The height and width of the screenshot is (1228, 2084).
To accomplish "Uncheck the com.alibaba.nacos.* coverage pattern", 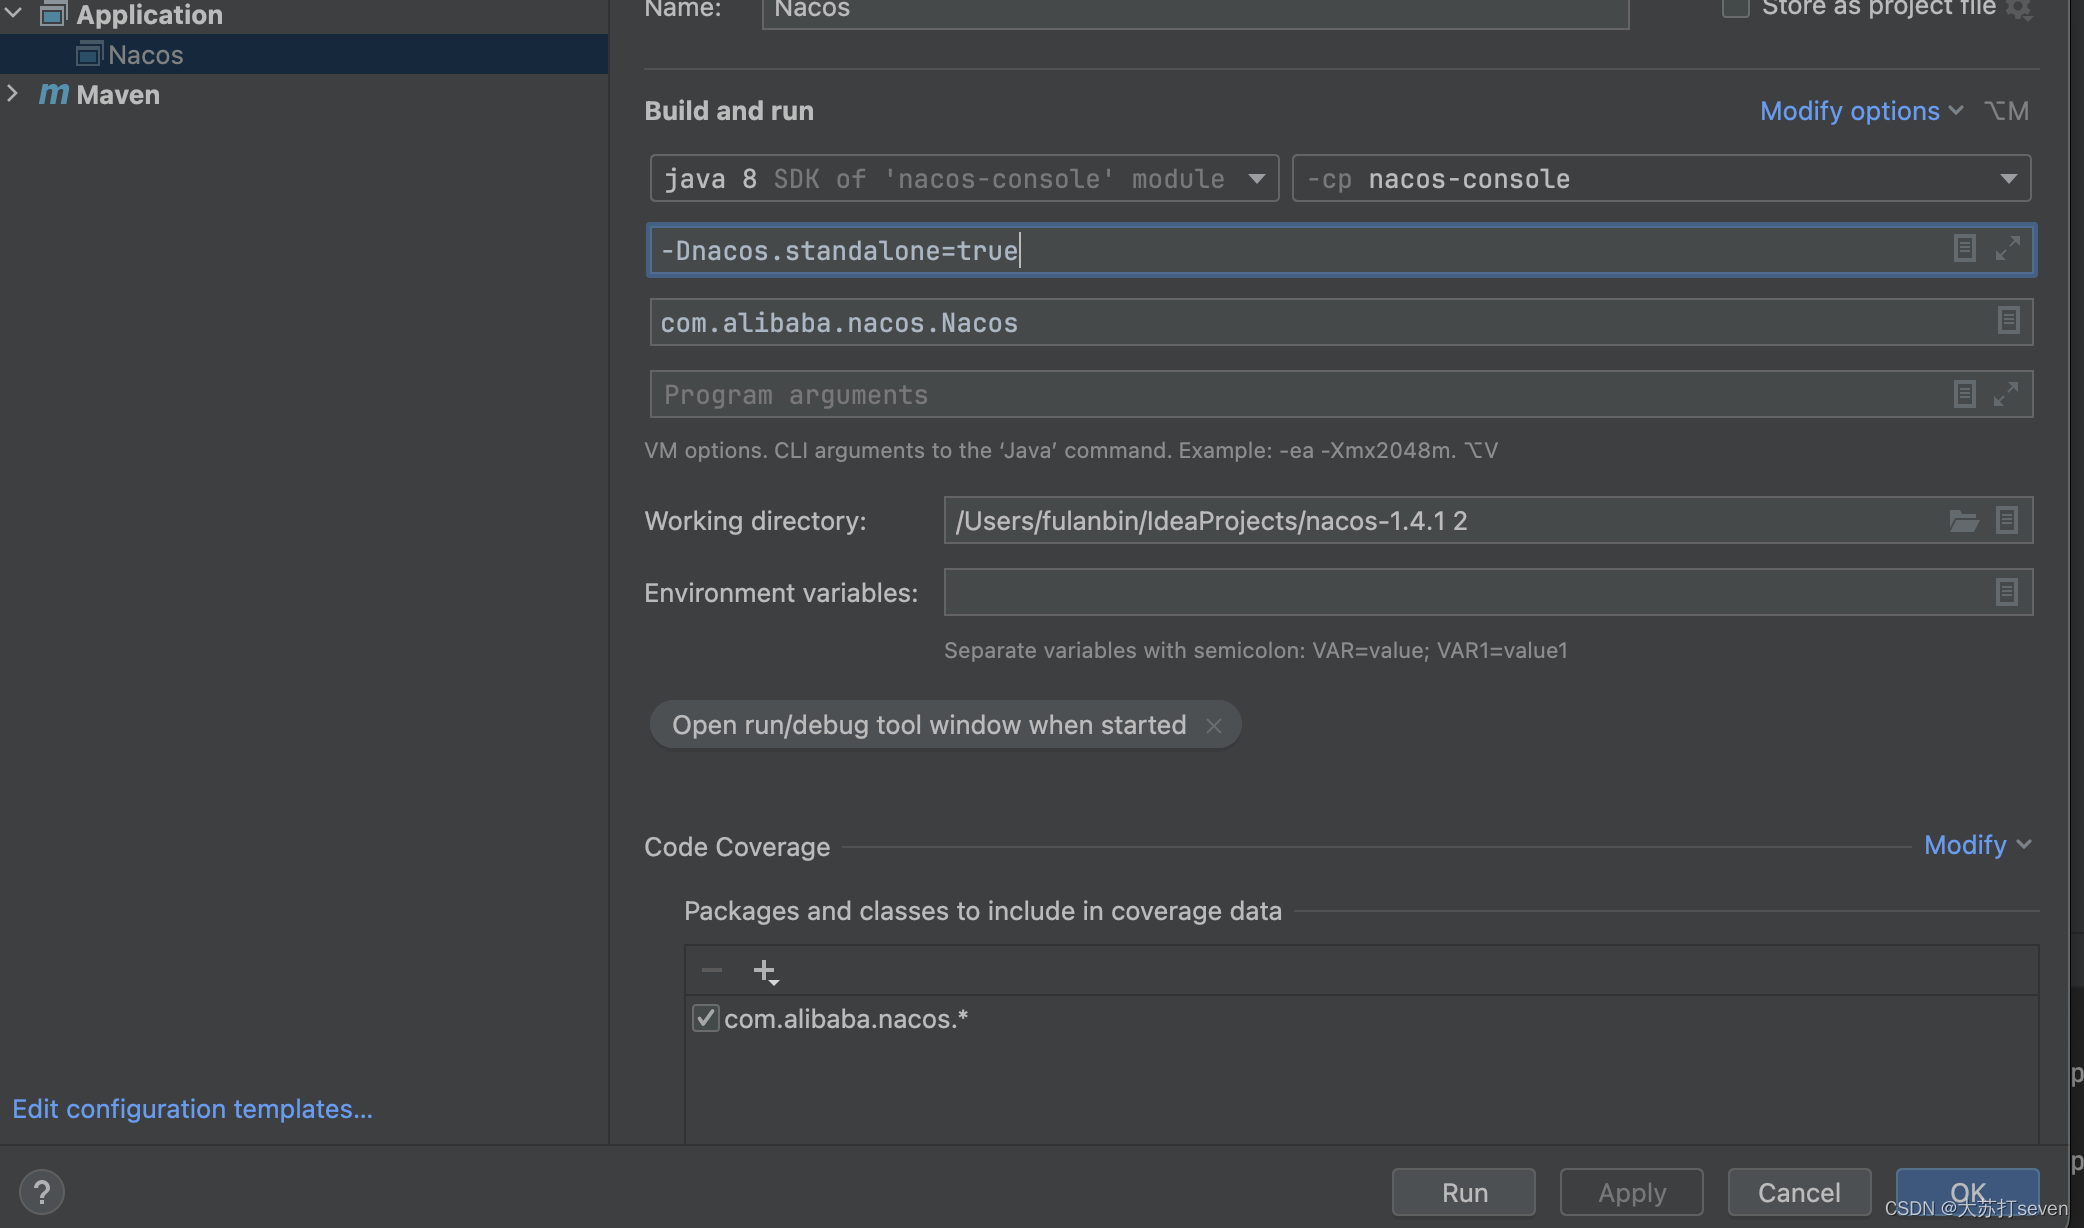I will 705,1018.
